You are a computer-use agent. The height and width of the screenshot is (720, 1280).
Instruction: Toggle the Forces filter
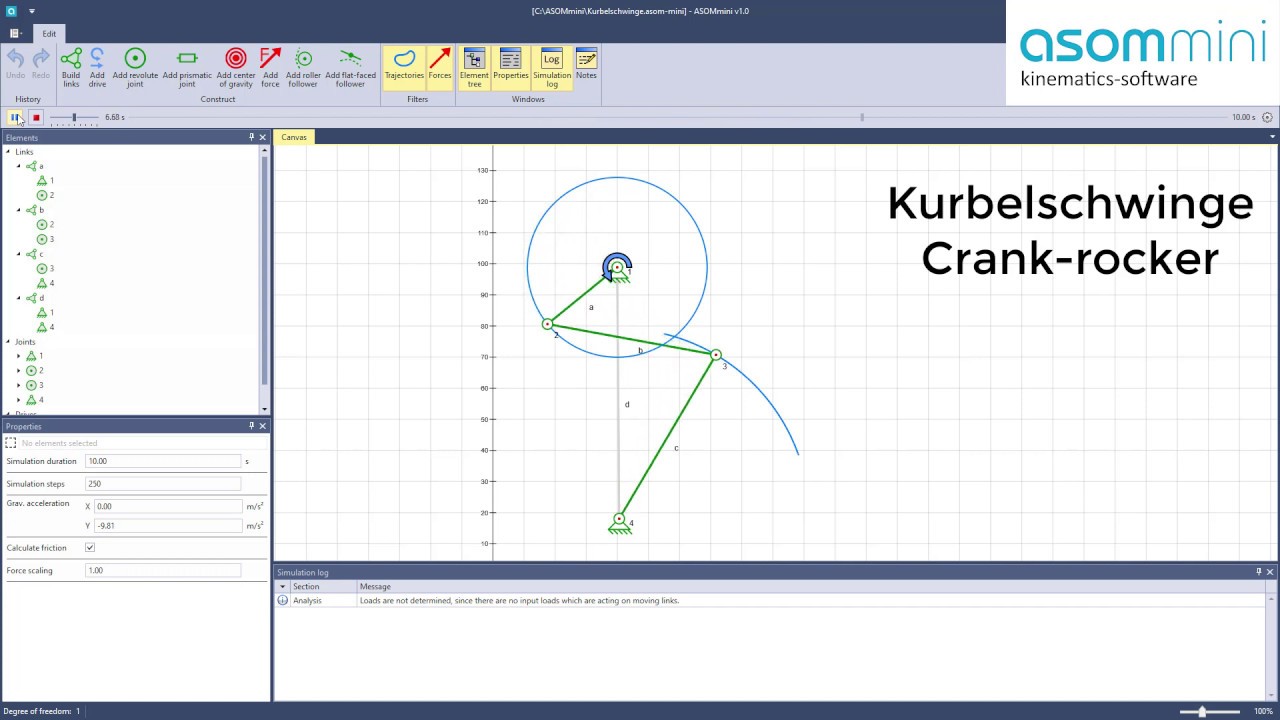[440, 68]
